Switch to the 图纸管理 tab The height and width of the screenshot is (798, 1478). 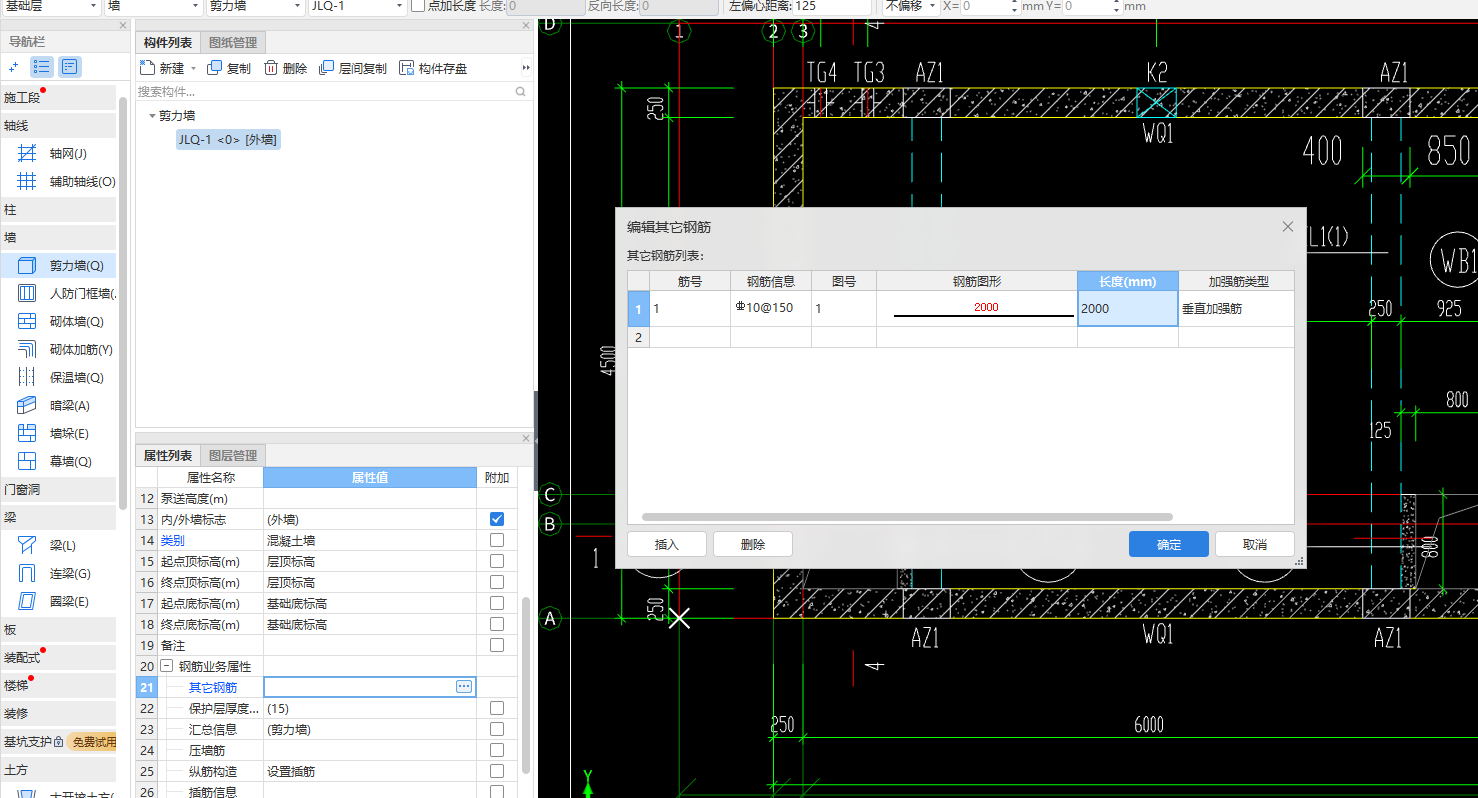pos(232,42)
